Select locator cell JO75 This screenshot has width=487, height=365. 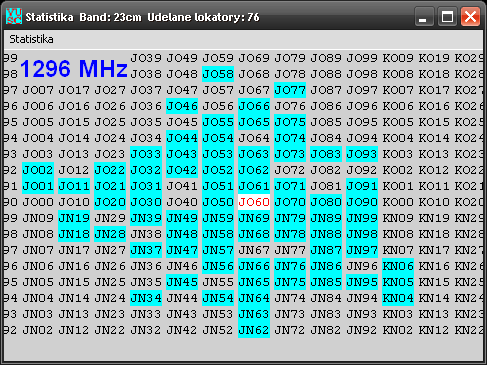click(290, 122)
